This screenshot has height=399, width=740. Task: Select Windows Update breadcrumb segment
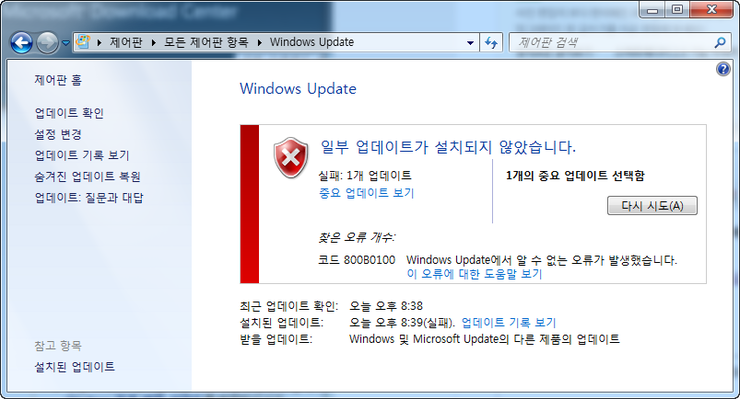[x=312, y=42]
